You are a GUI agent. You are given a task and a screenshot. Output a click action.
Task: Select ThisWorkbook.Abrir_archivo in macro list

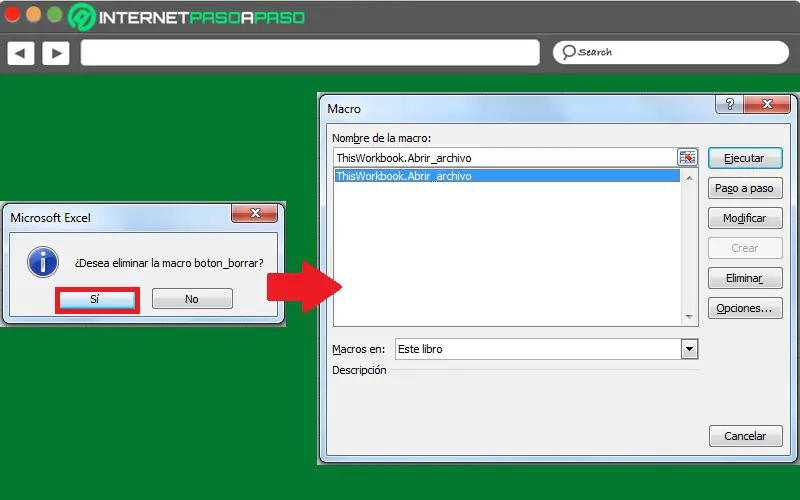click(507, 176)
